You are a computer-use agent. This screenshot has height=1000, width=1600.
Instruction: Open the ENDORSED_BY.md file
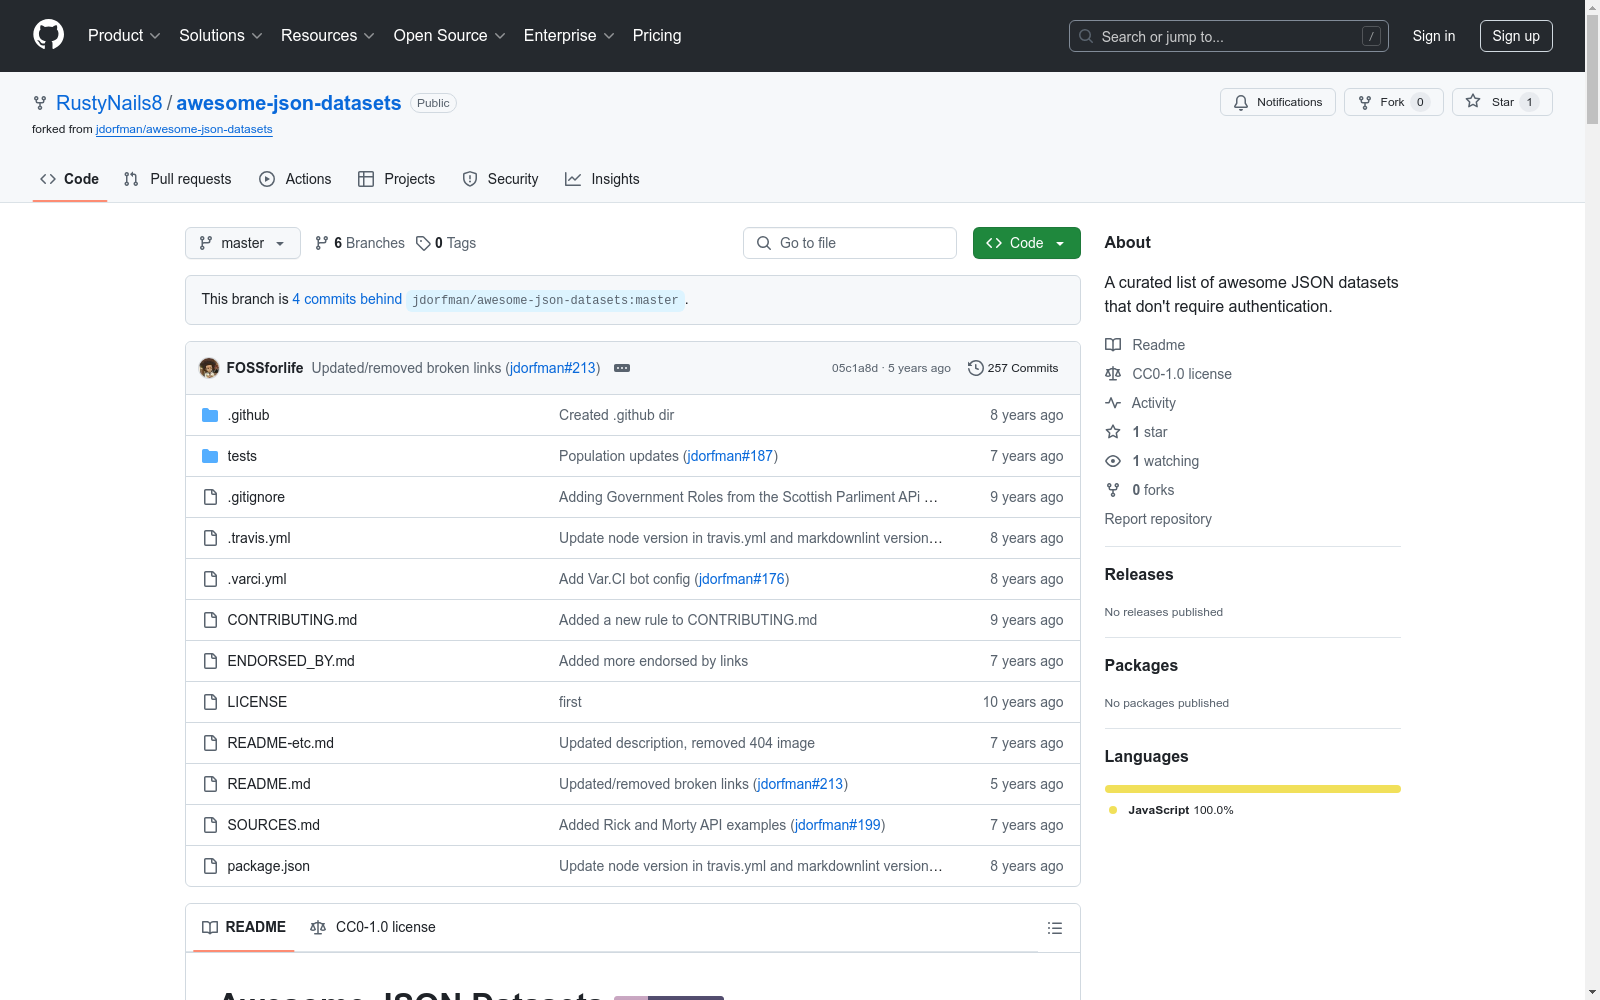pos(291,661)
